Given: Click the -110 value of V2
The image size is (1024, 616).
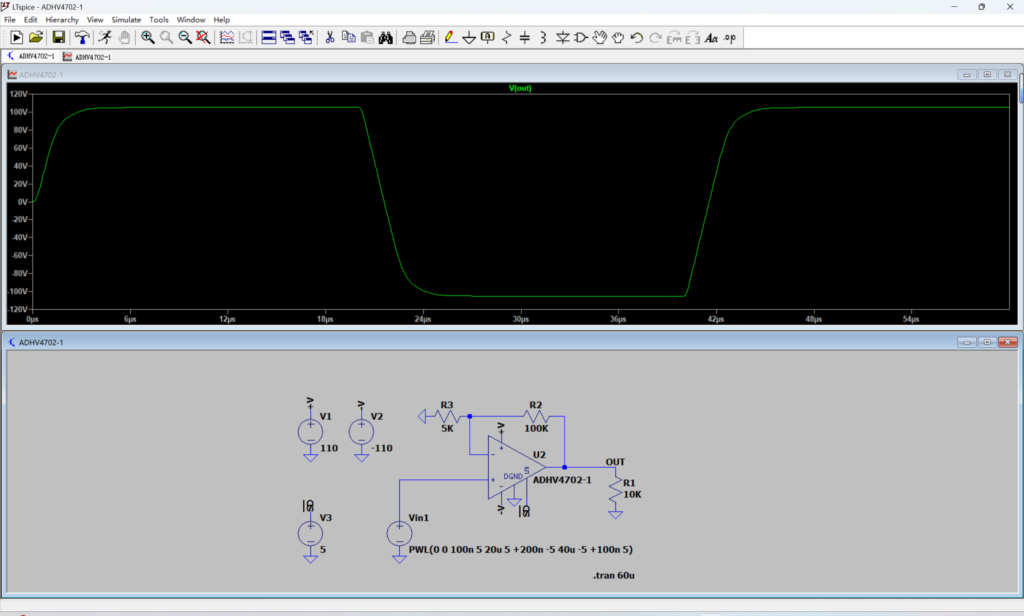Looking at the screenshot, I should (x=381, y=448).
